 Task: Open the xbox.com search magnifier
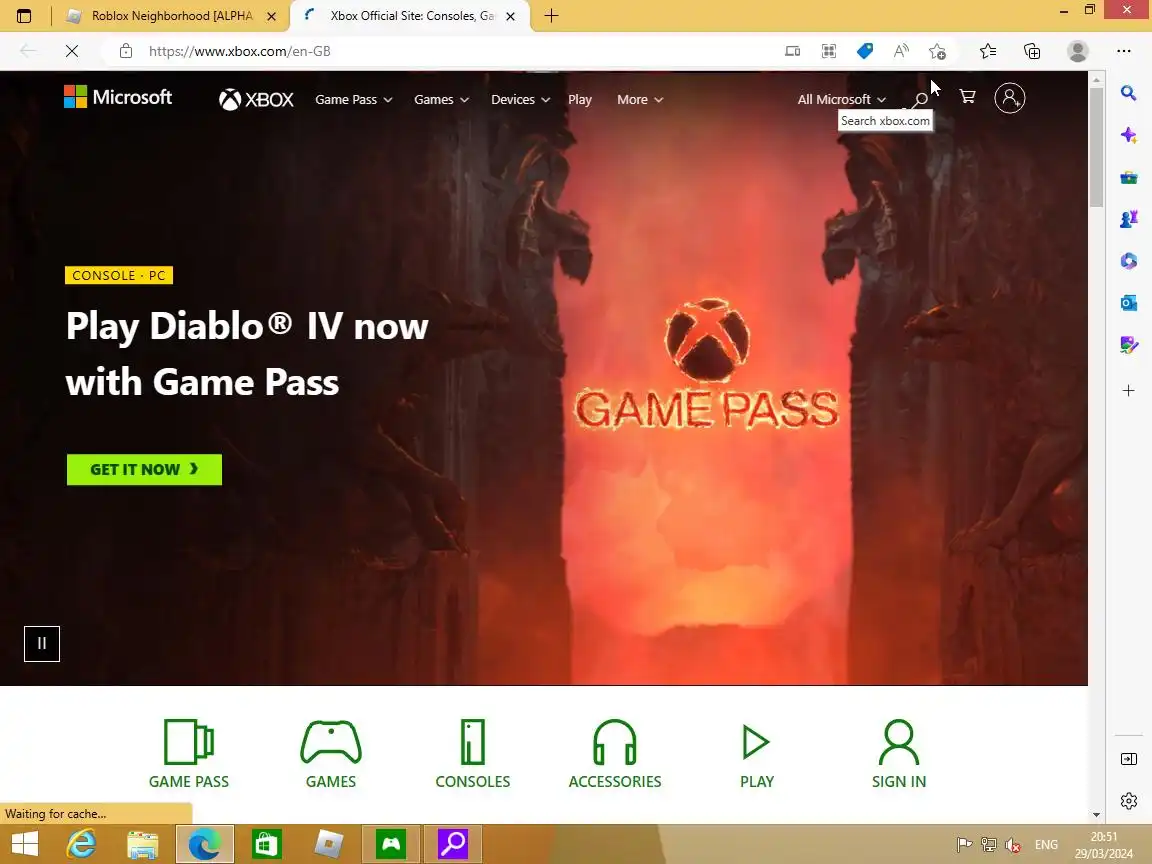[x=919, y=99]
